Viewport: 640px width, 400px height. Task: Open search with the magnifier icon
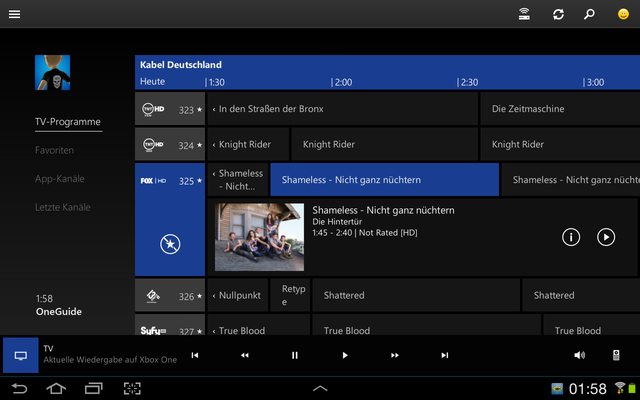click(x=589, y=14)
